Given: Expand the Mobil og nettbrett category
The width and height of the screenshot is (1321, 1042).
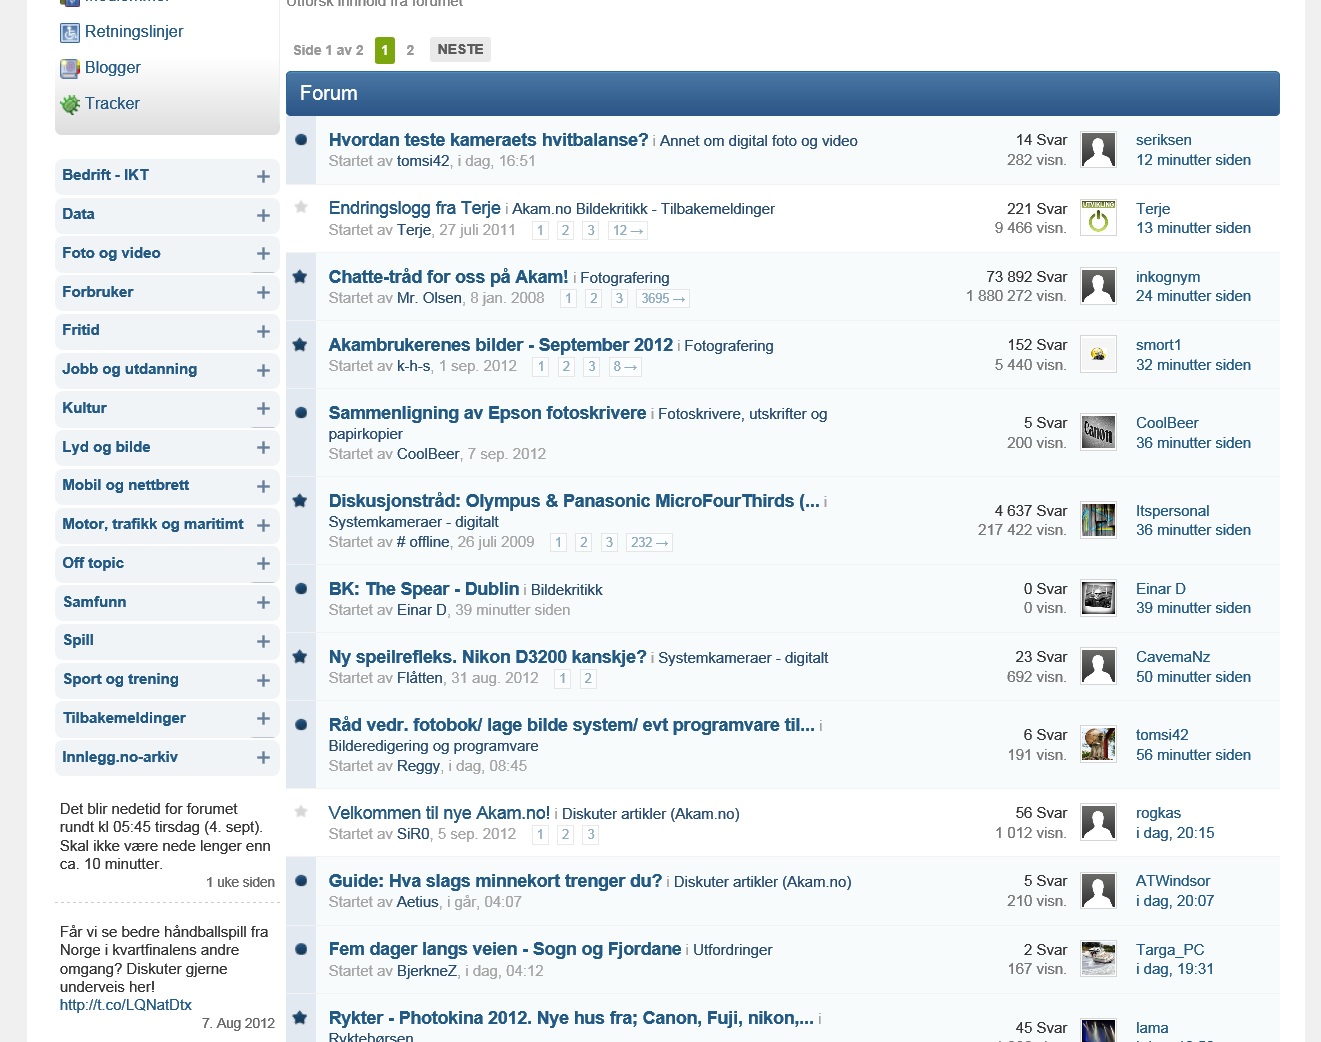Looking at the screenshot, I should click(263, 486).
